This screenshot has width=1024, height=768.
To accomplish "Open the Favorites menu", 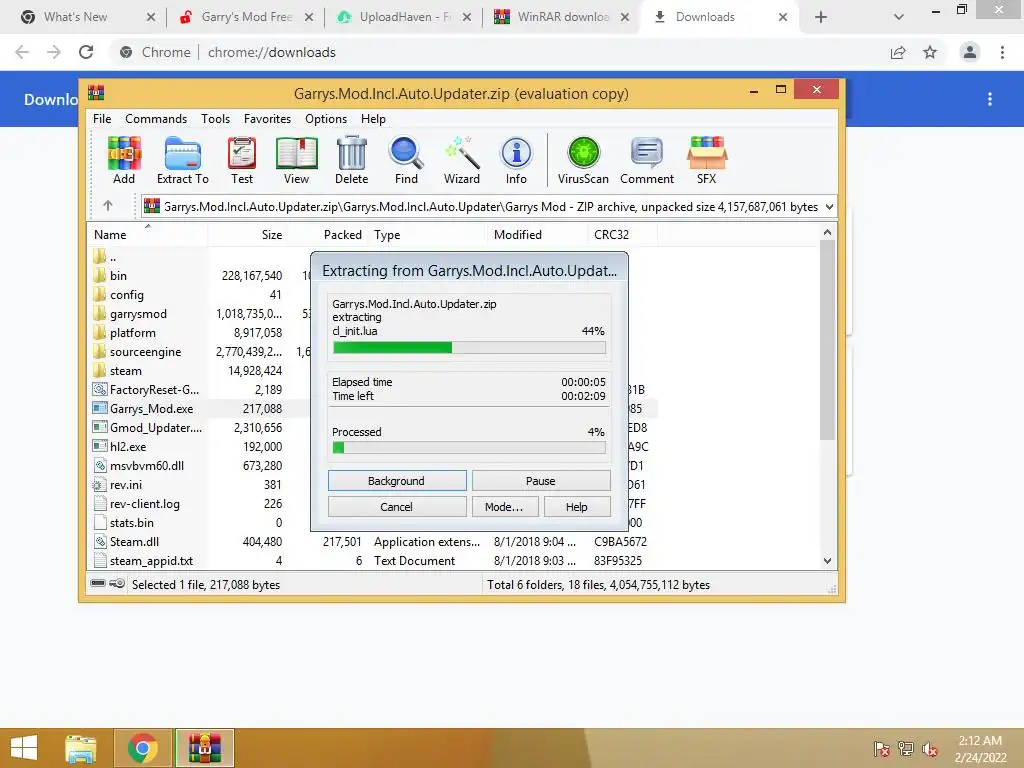I will pyautogui.click(x=267, y=119).
